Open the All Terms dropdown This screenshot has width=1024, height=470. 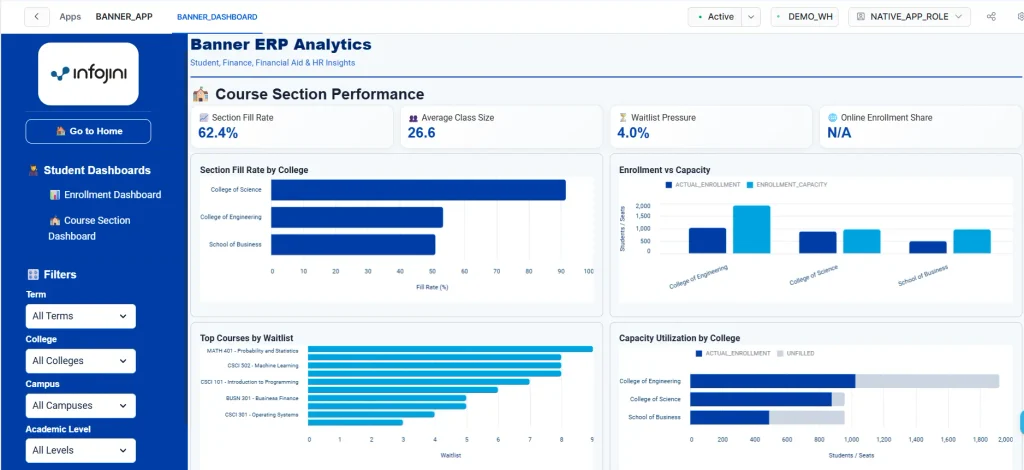click(x=80, y=316)
